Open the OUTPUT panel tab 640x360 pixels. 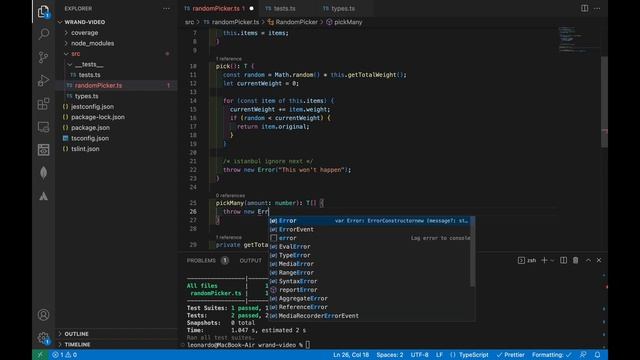coord(251,260)
